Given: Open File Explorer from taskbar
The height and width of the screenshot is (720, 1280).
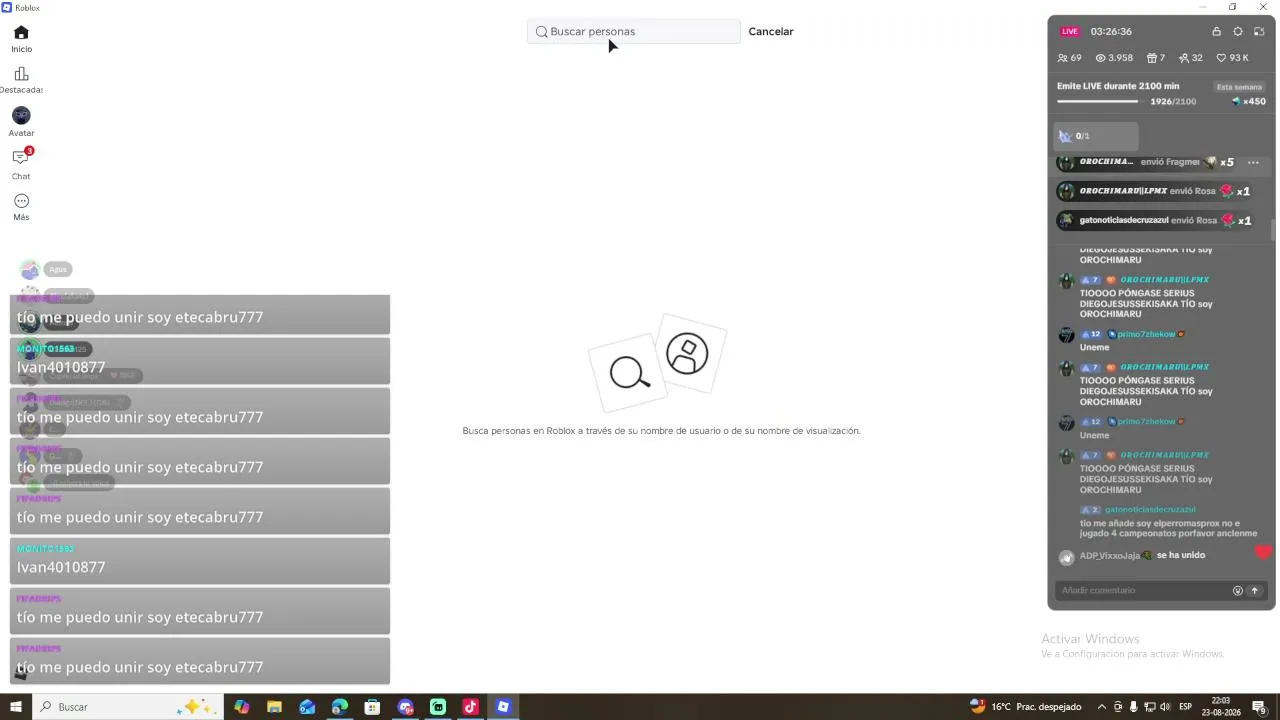Looking at the screenshot, I should click(x=274, y=707).
